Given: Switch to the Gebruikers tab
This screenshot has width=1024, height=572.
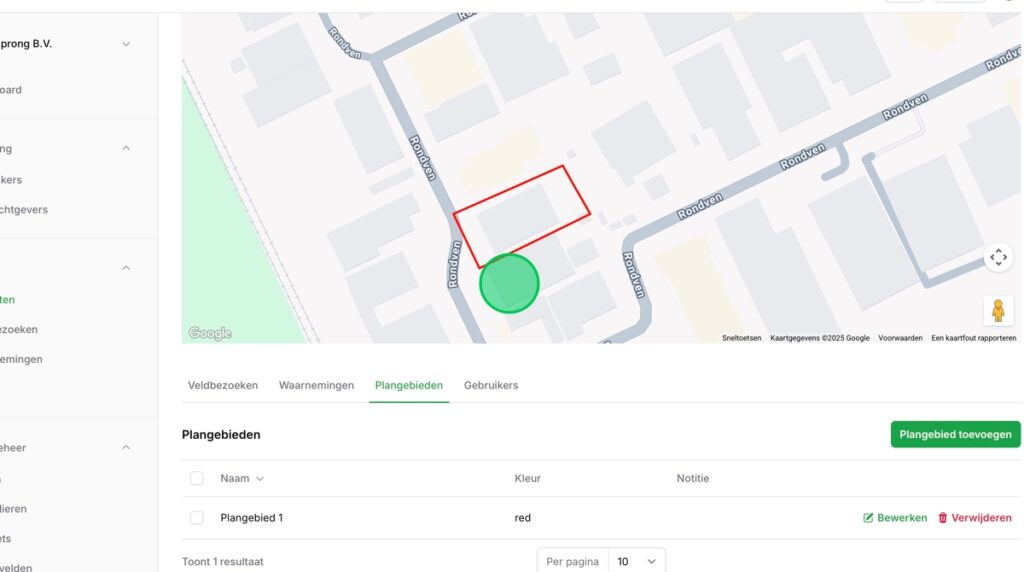Looking at the screenshot, I should tap(491, 385).
